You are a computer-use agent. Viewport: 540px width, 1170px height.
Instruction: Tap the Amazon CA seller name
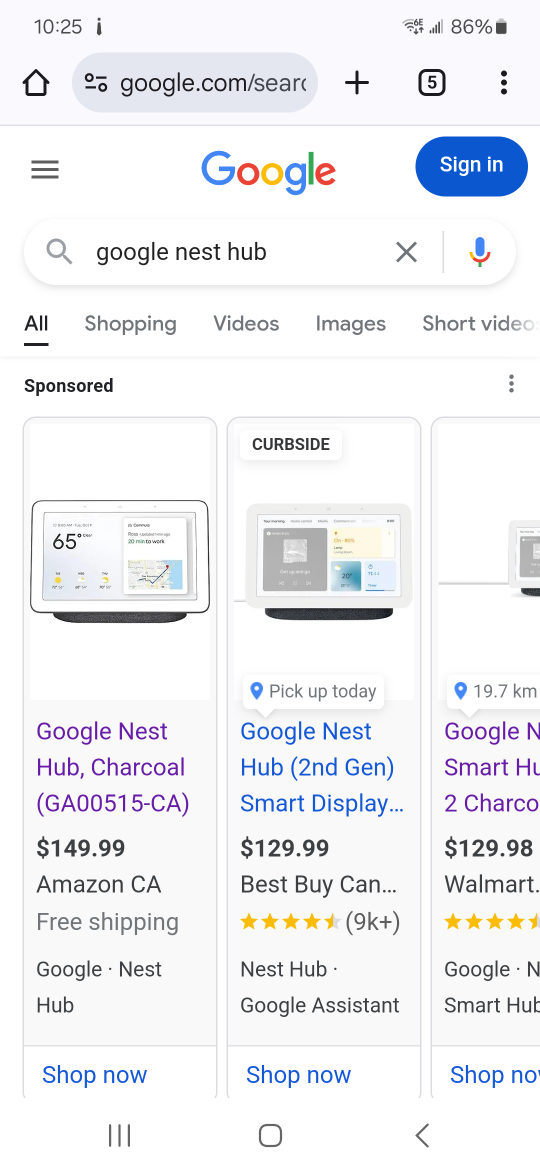[98, 885]
